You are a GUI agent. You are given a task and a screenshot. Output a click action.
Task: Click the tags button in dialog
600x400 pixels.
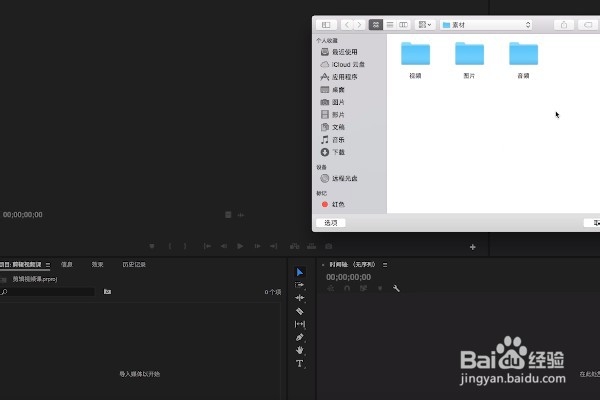point(589,25)
